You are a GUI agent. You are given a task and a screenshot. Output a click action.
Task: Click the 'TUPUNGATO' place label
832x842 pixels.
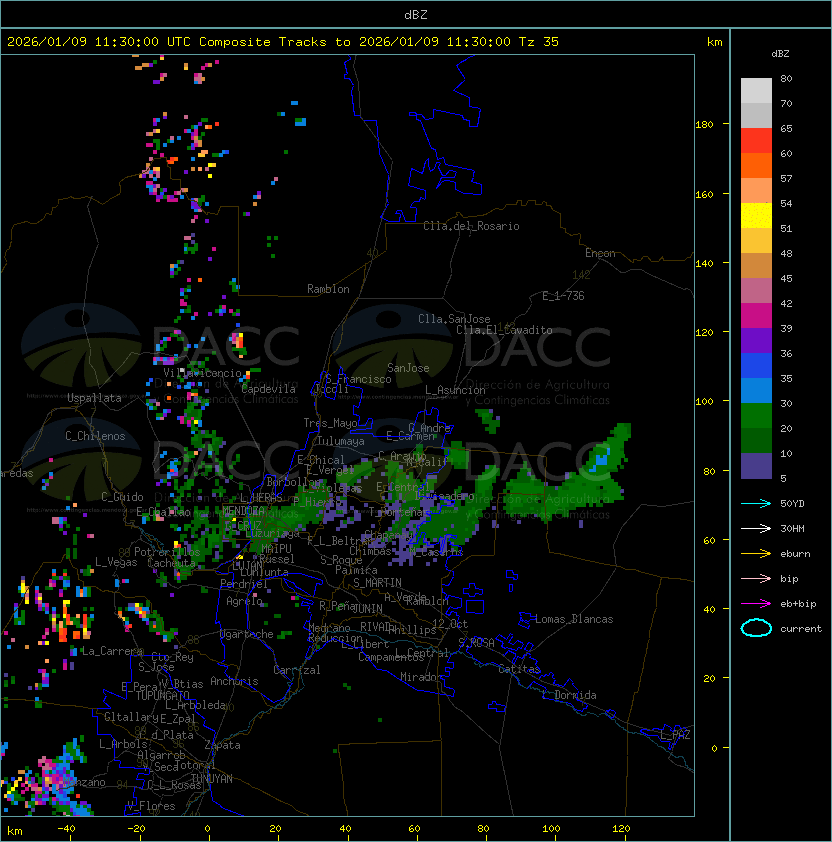[x=163, y=695]
